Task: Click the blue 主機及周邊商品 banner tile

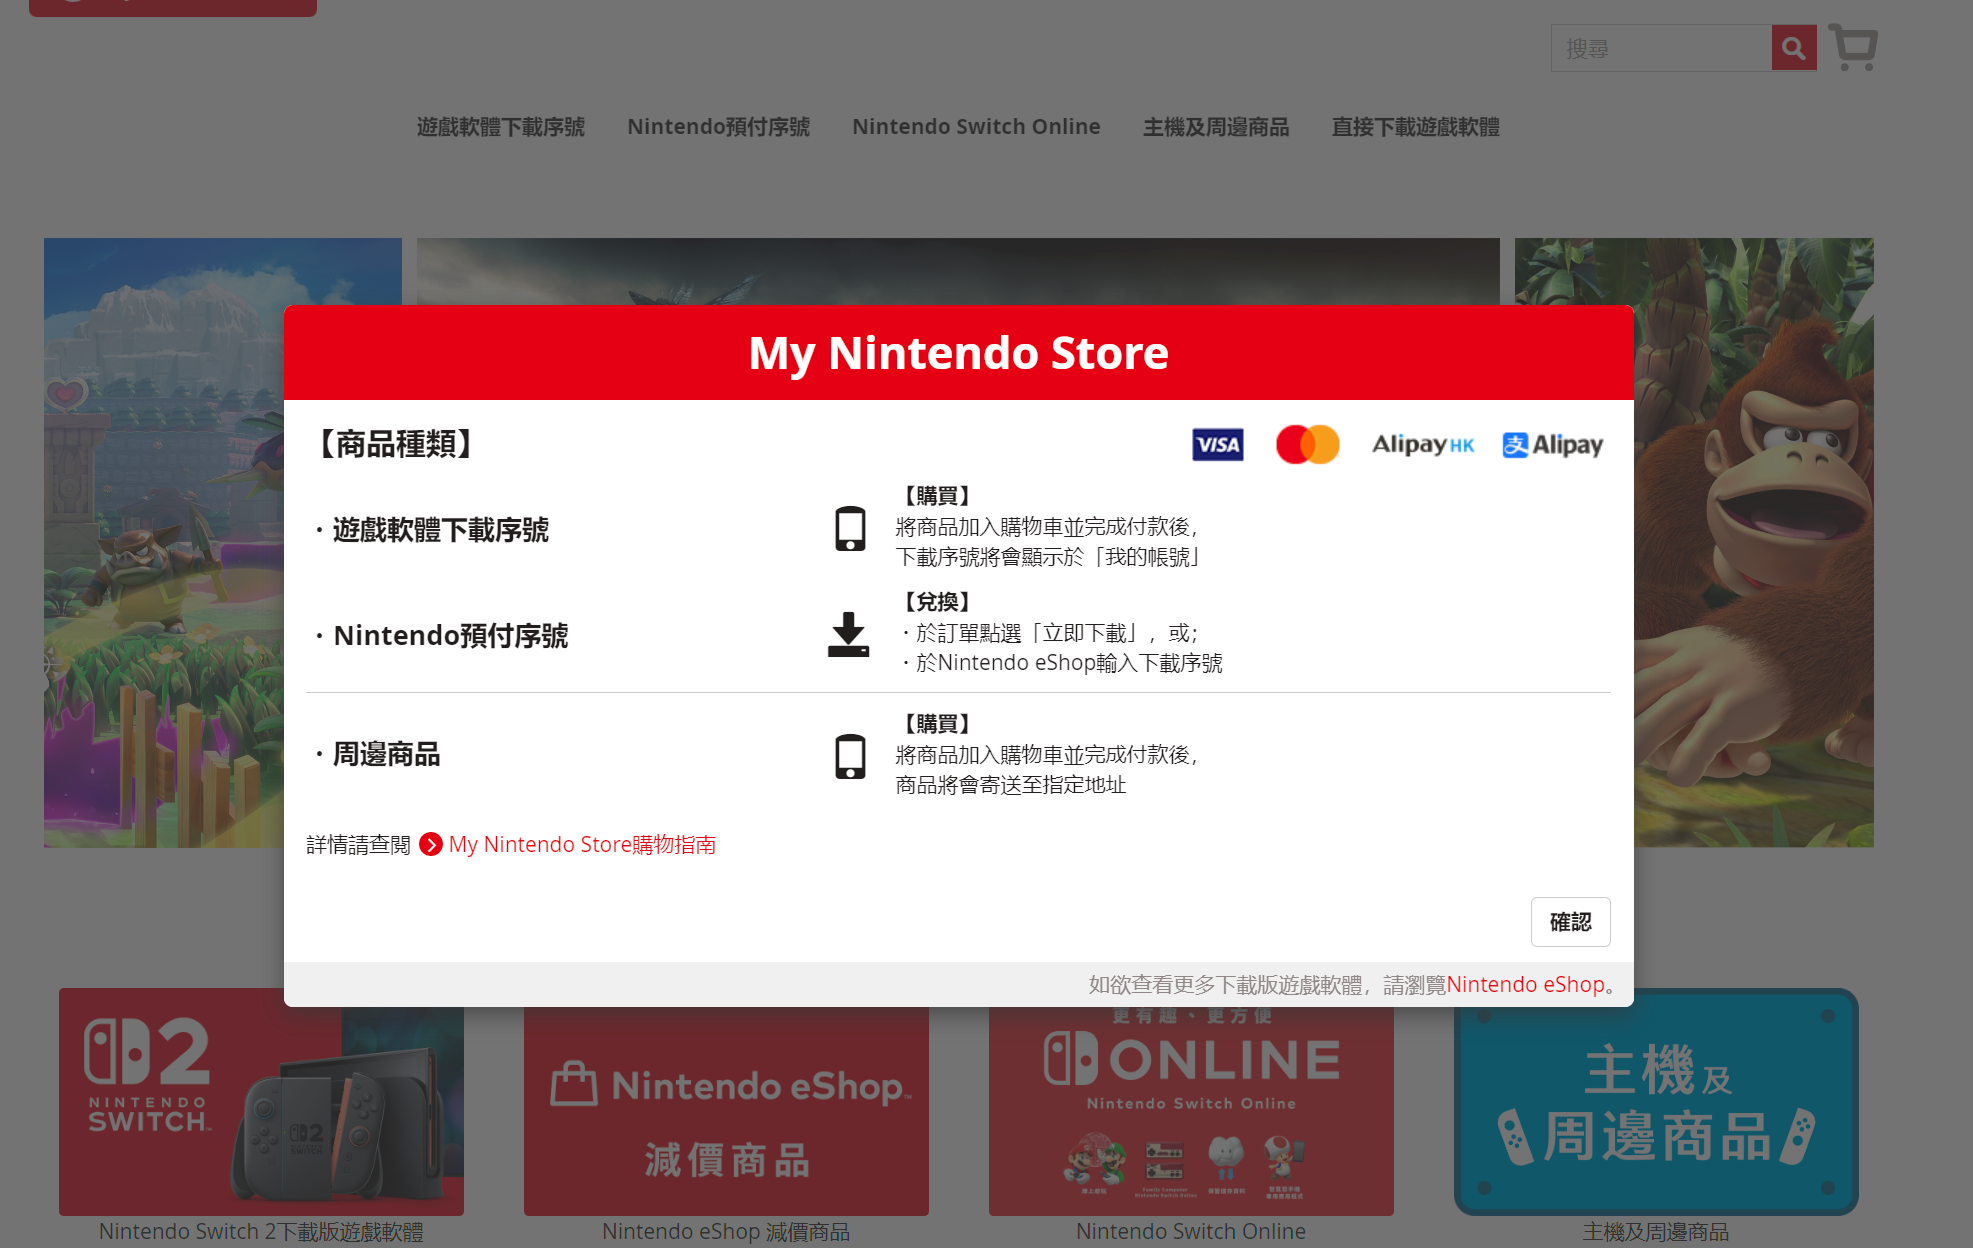Action: coord(1656,1102)
